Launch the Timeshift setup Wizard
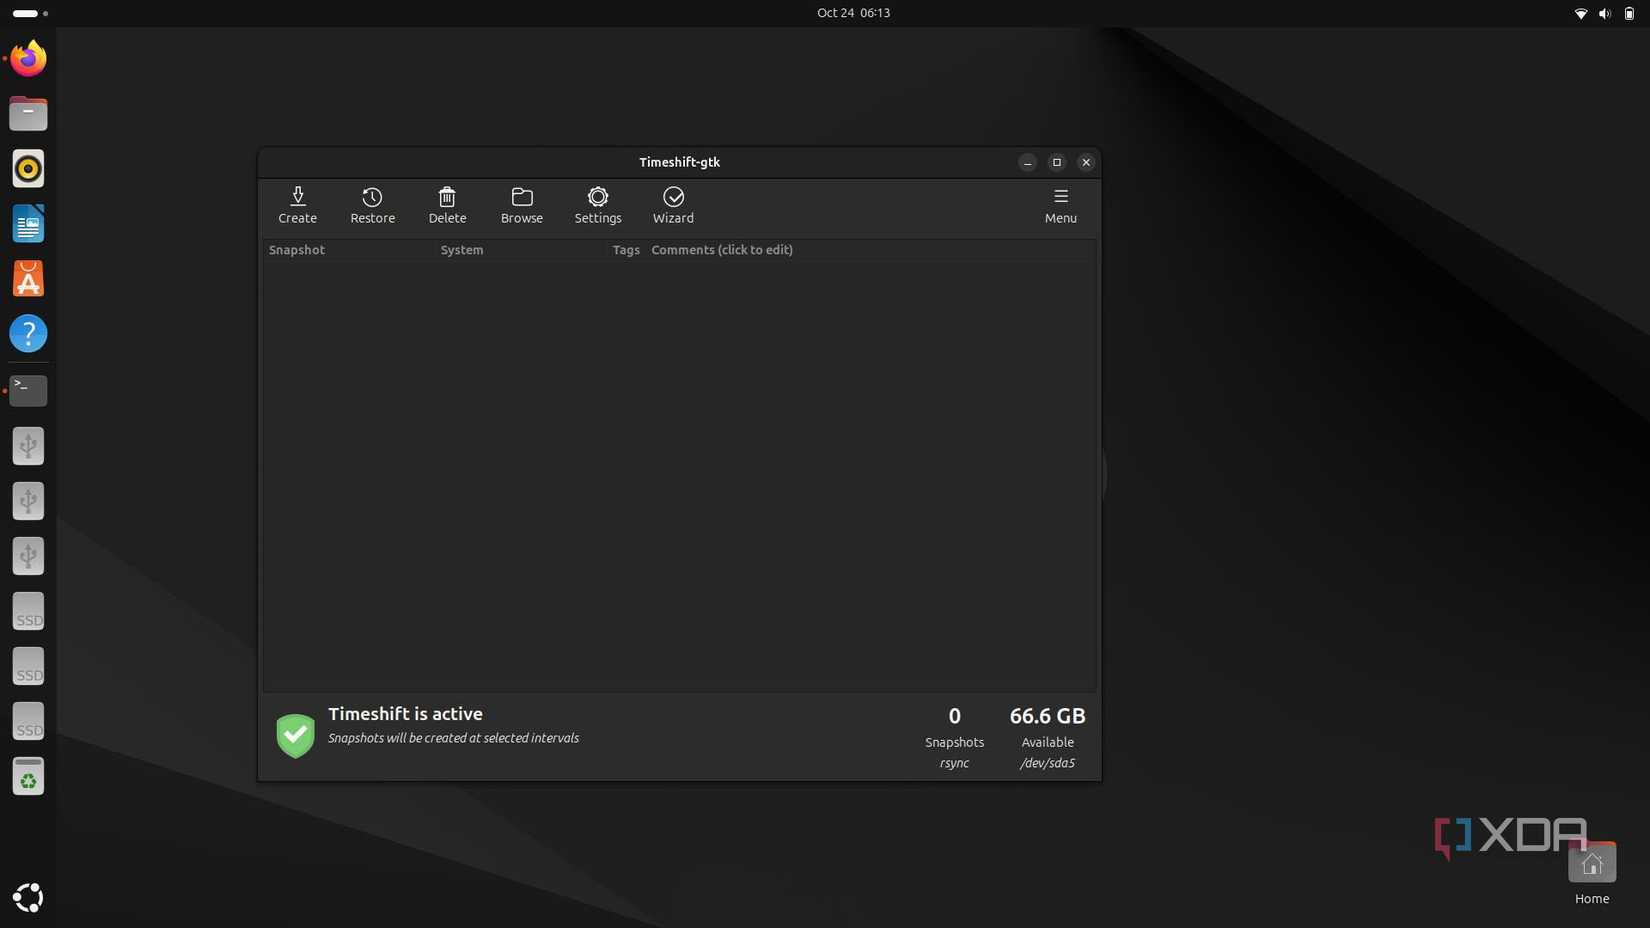1650x928 pixels. [672, 205]
